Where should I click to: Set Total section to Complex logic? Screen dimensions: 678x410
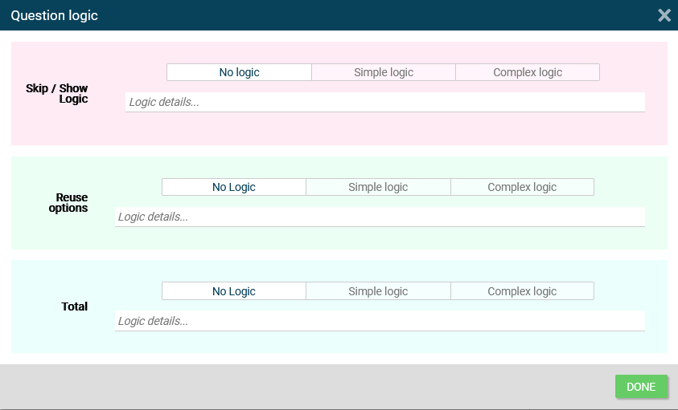click(x=522, y=291)
